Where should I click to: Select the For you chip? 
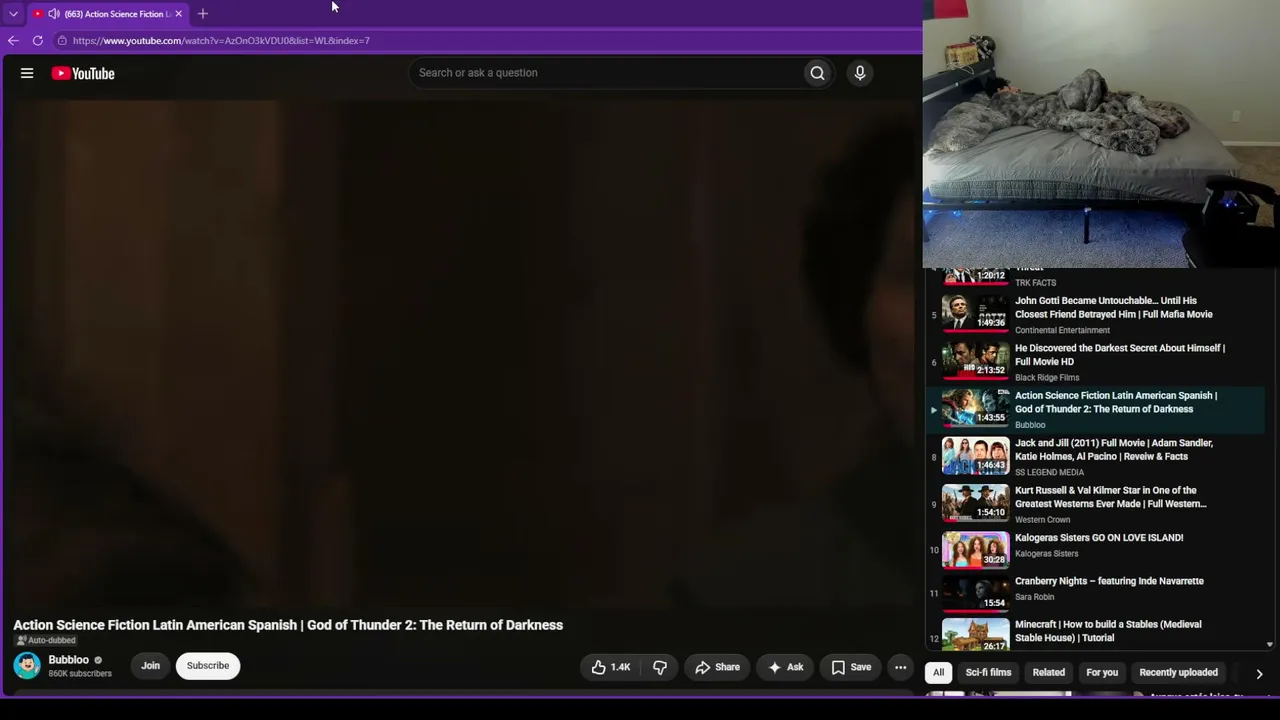click(1102, 673)
